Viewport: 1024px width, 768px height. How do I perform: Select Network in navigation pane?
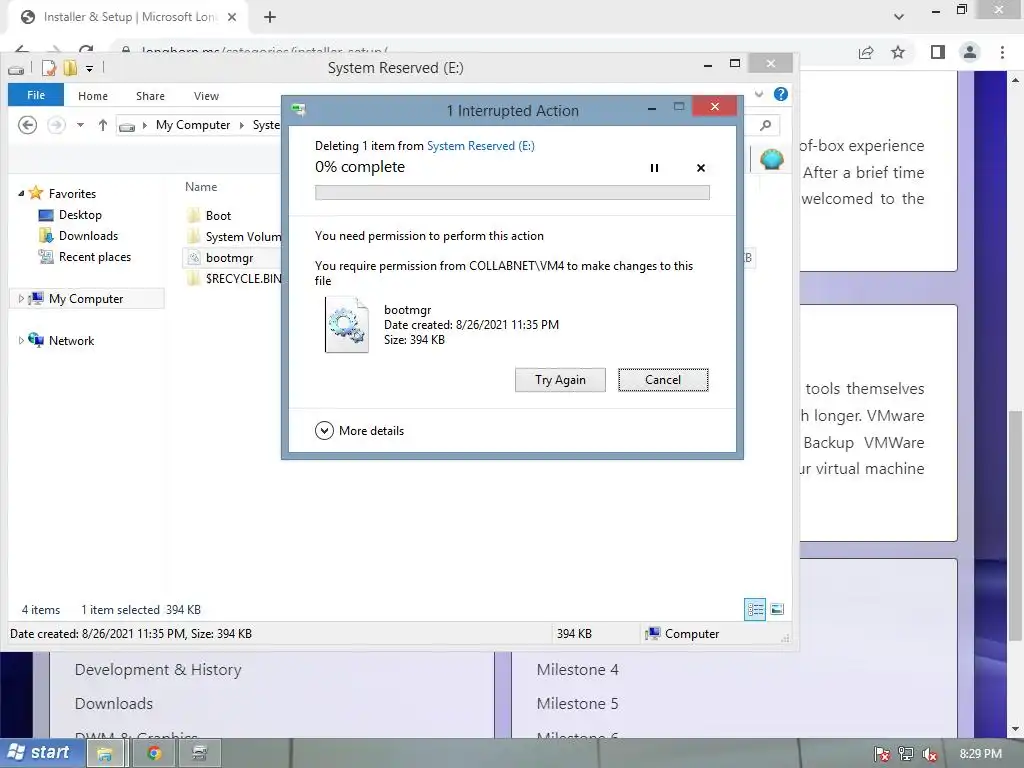(71, 340)
